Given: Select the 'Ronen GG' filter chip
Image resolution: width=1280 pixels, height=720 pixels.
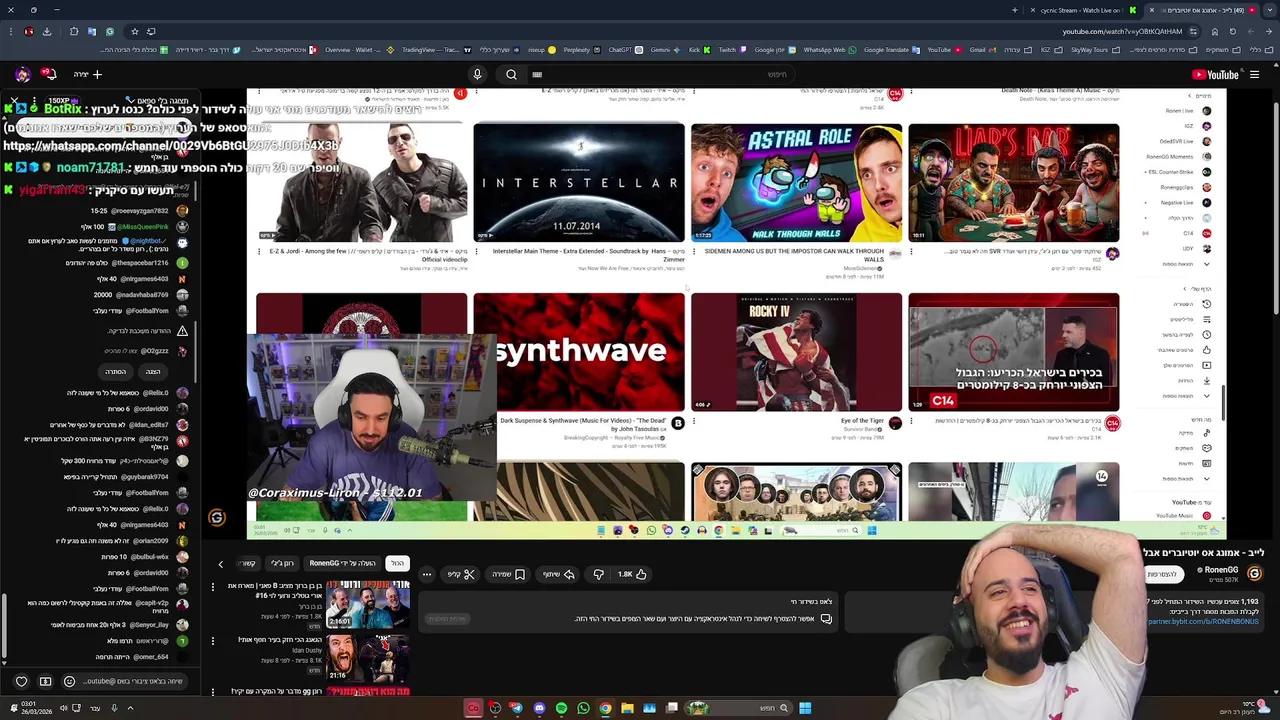Looking at the screenshot, I should pyautogui.click(x=282, y=563).
